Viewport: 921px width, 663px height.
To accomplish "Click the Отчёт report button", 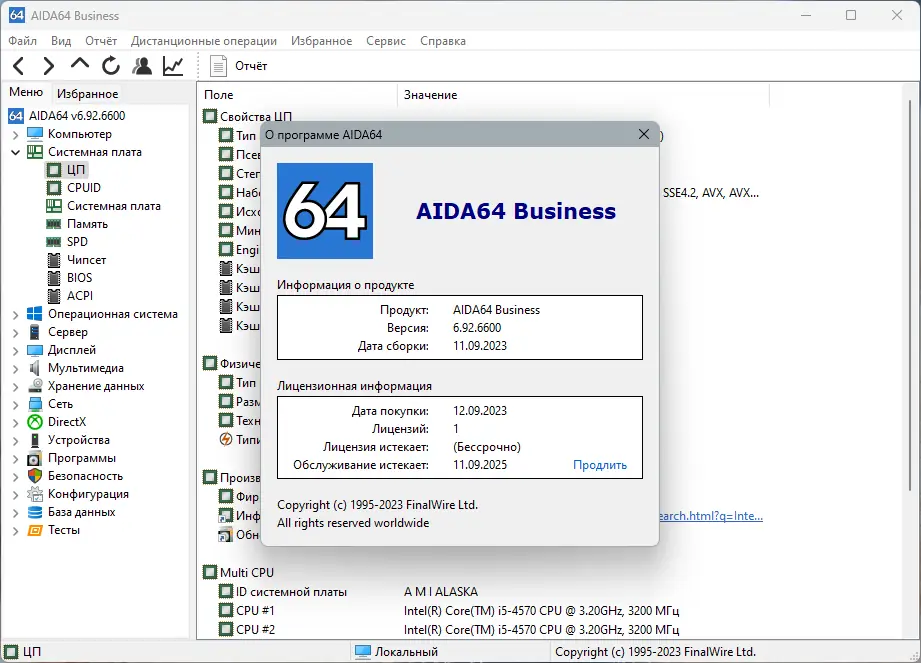I will pyautogui.click(x=237, y=64).
